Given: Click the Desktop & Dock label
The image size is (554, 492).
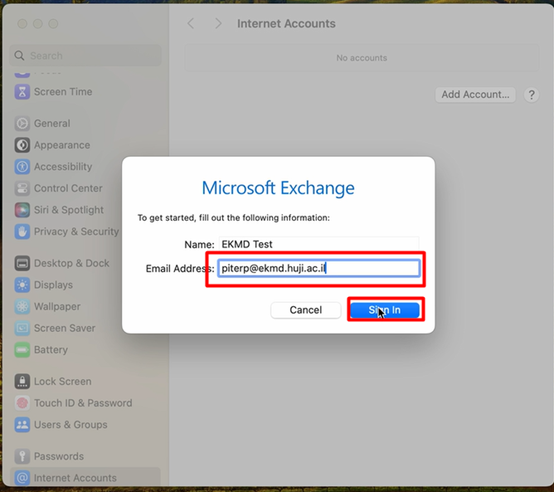Looking at the screenshot, I should pyautogui.click(x=72, y=263).
